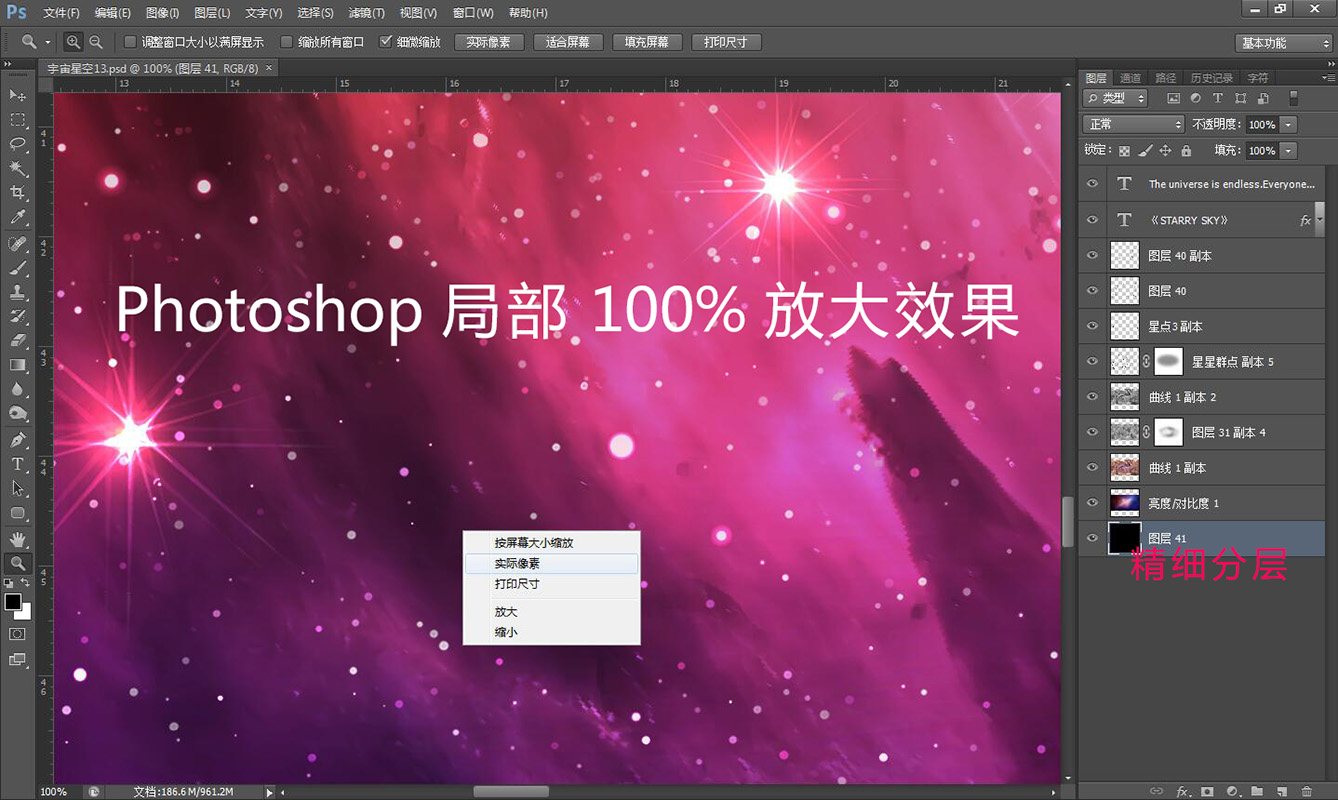Switch to the 历史记录 tab
Screen dimensions: 1338x800
coord(1212,78)
